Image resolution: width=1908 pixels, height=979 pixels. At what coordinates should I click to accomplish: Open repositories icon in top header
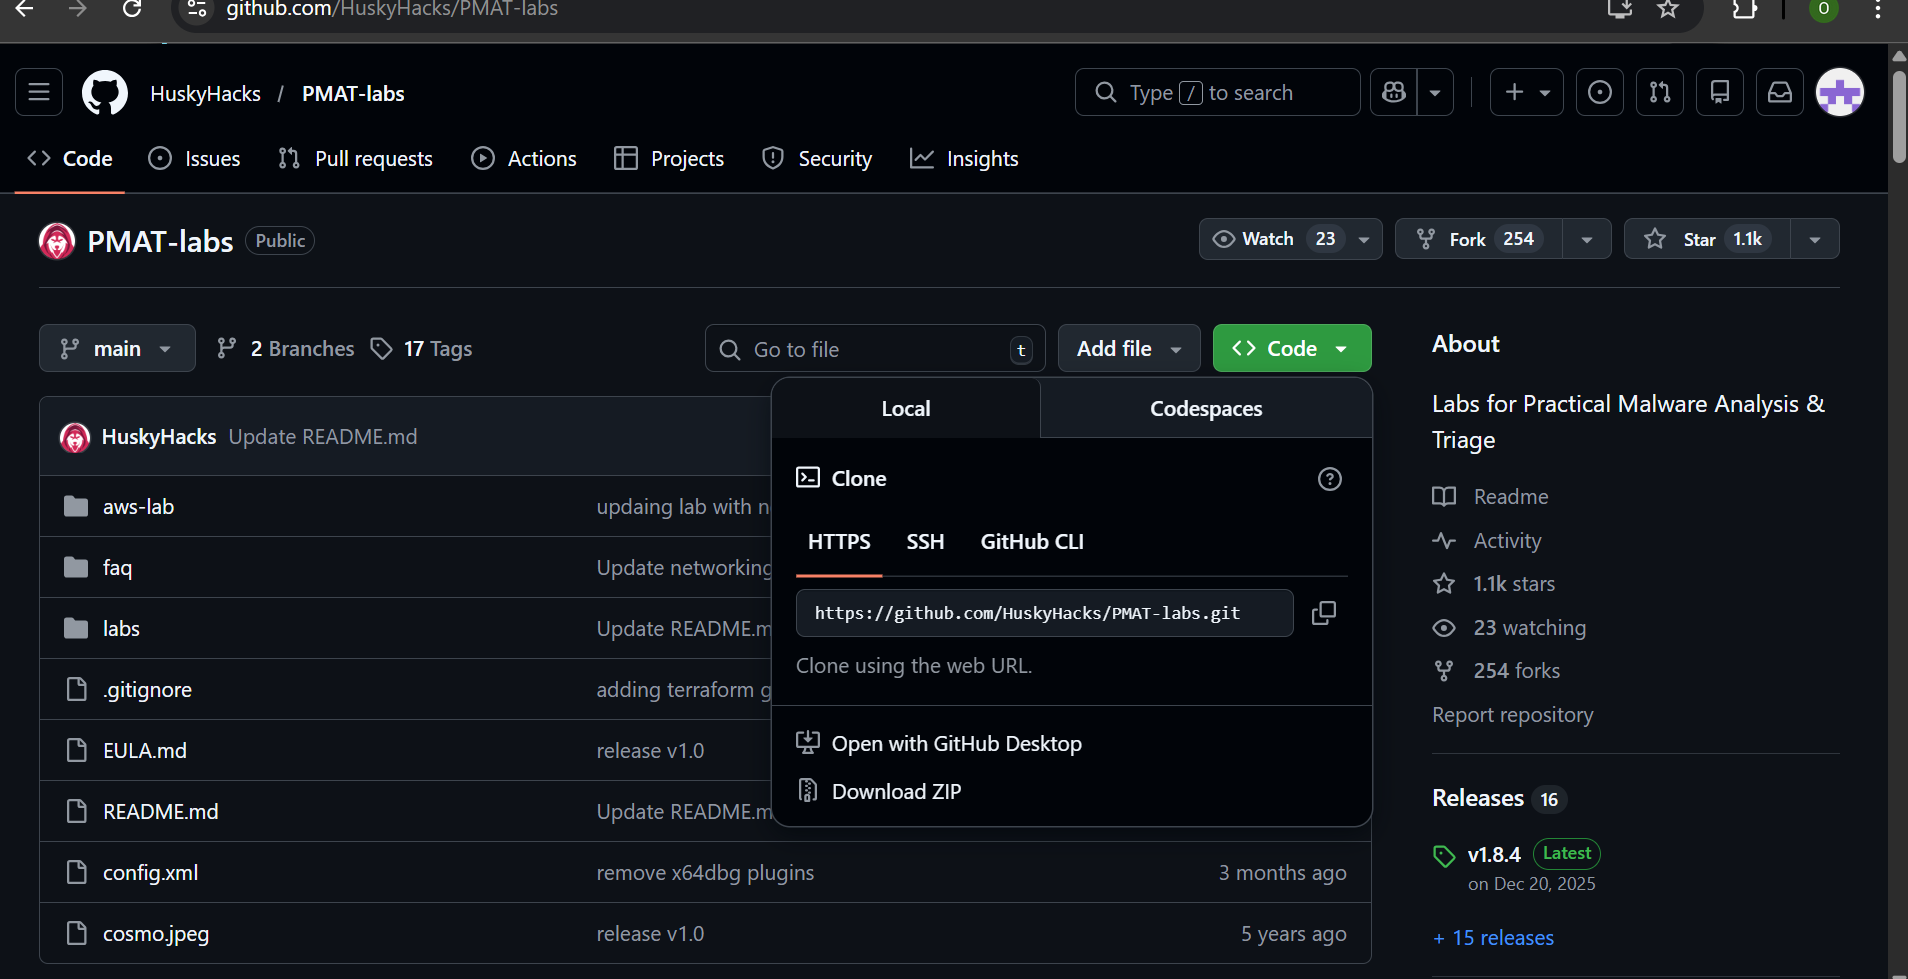(x=1720, y=93)
